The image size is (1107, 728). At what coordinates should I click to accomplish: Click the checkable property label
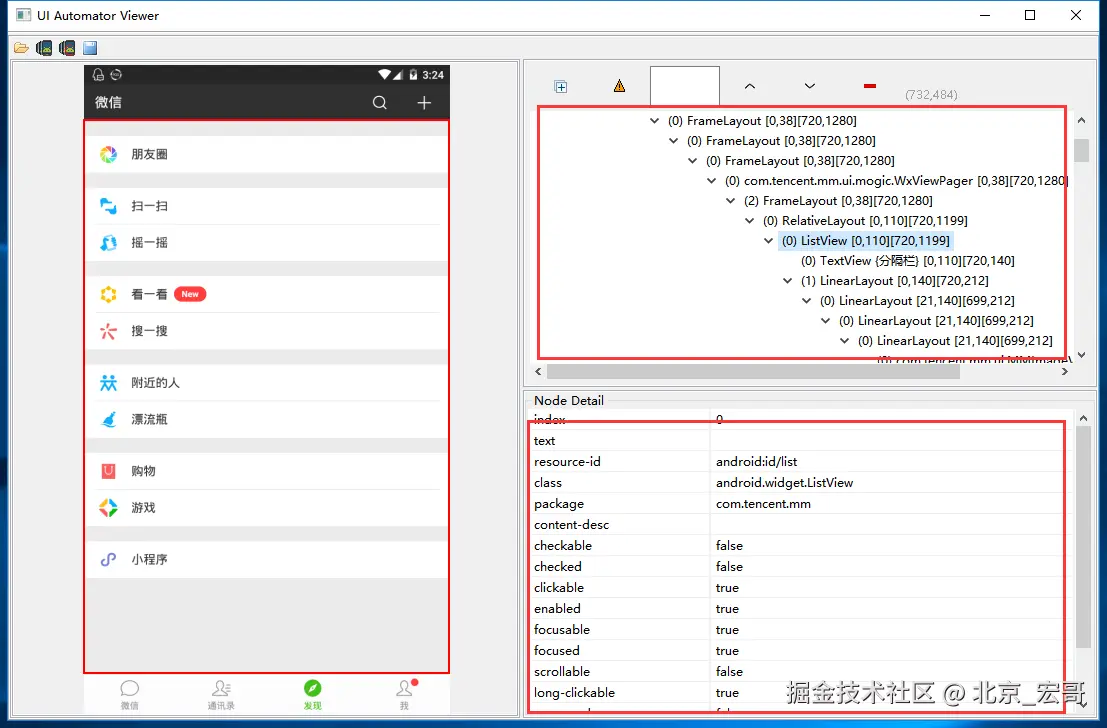[563, 546]
